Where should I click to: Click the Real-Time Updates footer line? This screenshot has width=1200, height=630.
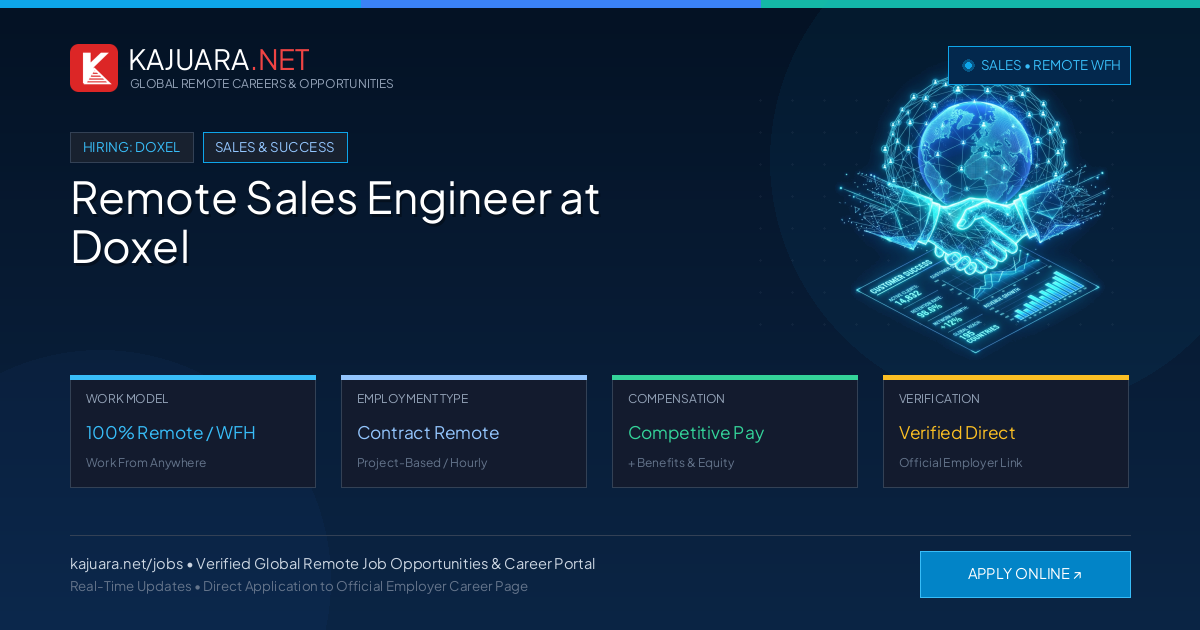(x=299, y=586)
